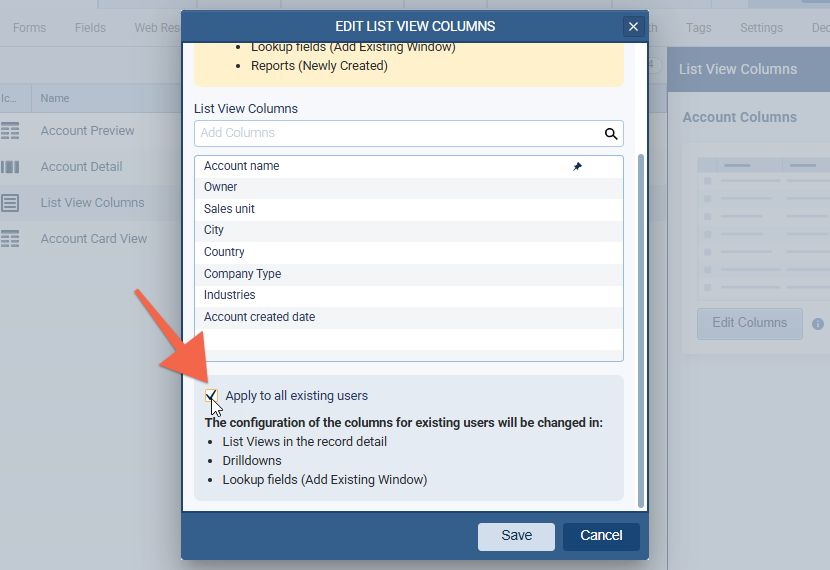Select the Account created date column
The height and width of the screenshot is (570, 830).
click(x=259, y=317)
